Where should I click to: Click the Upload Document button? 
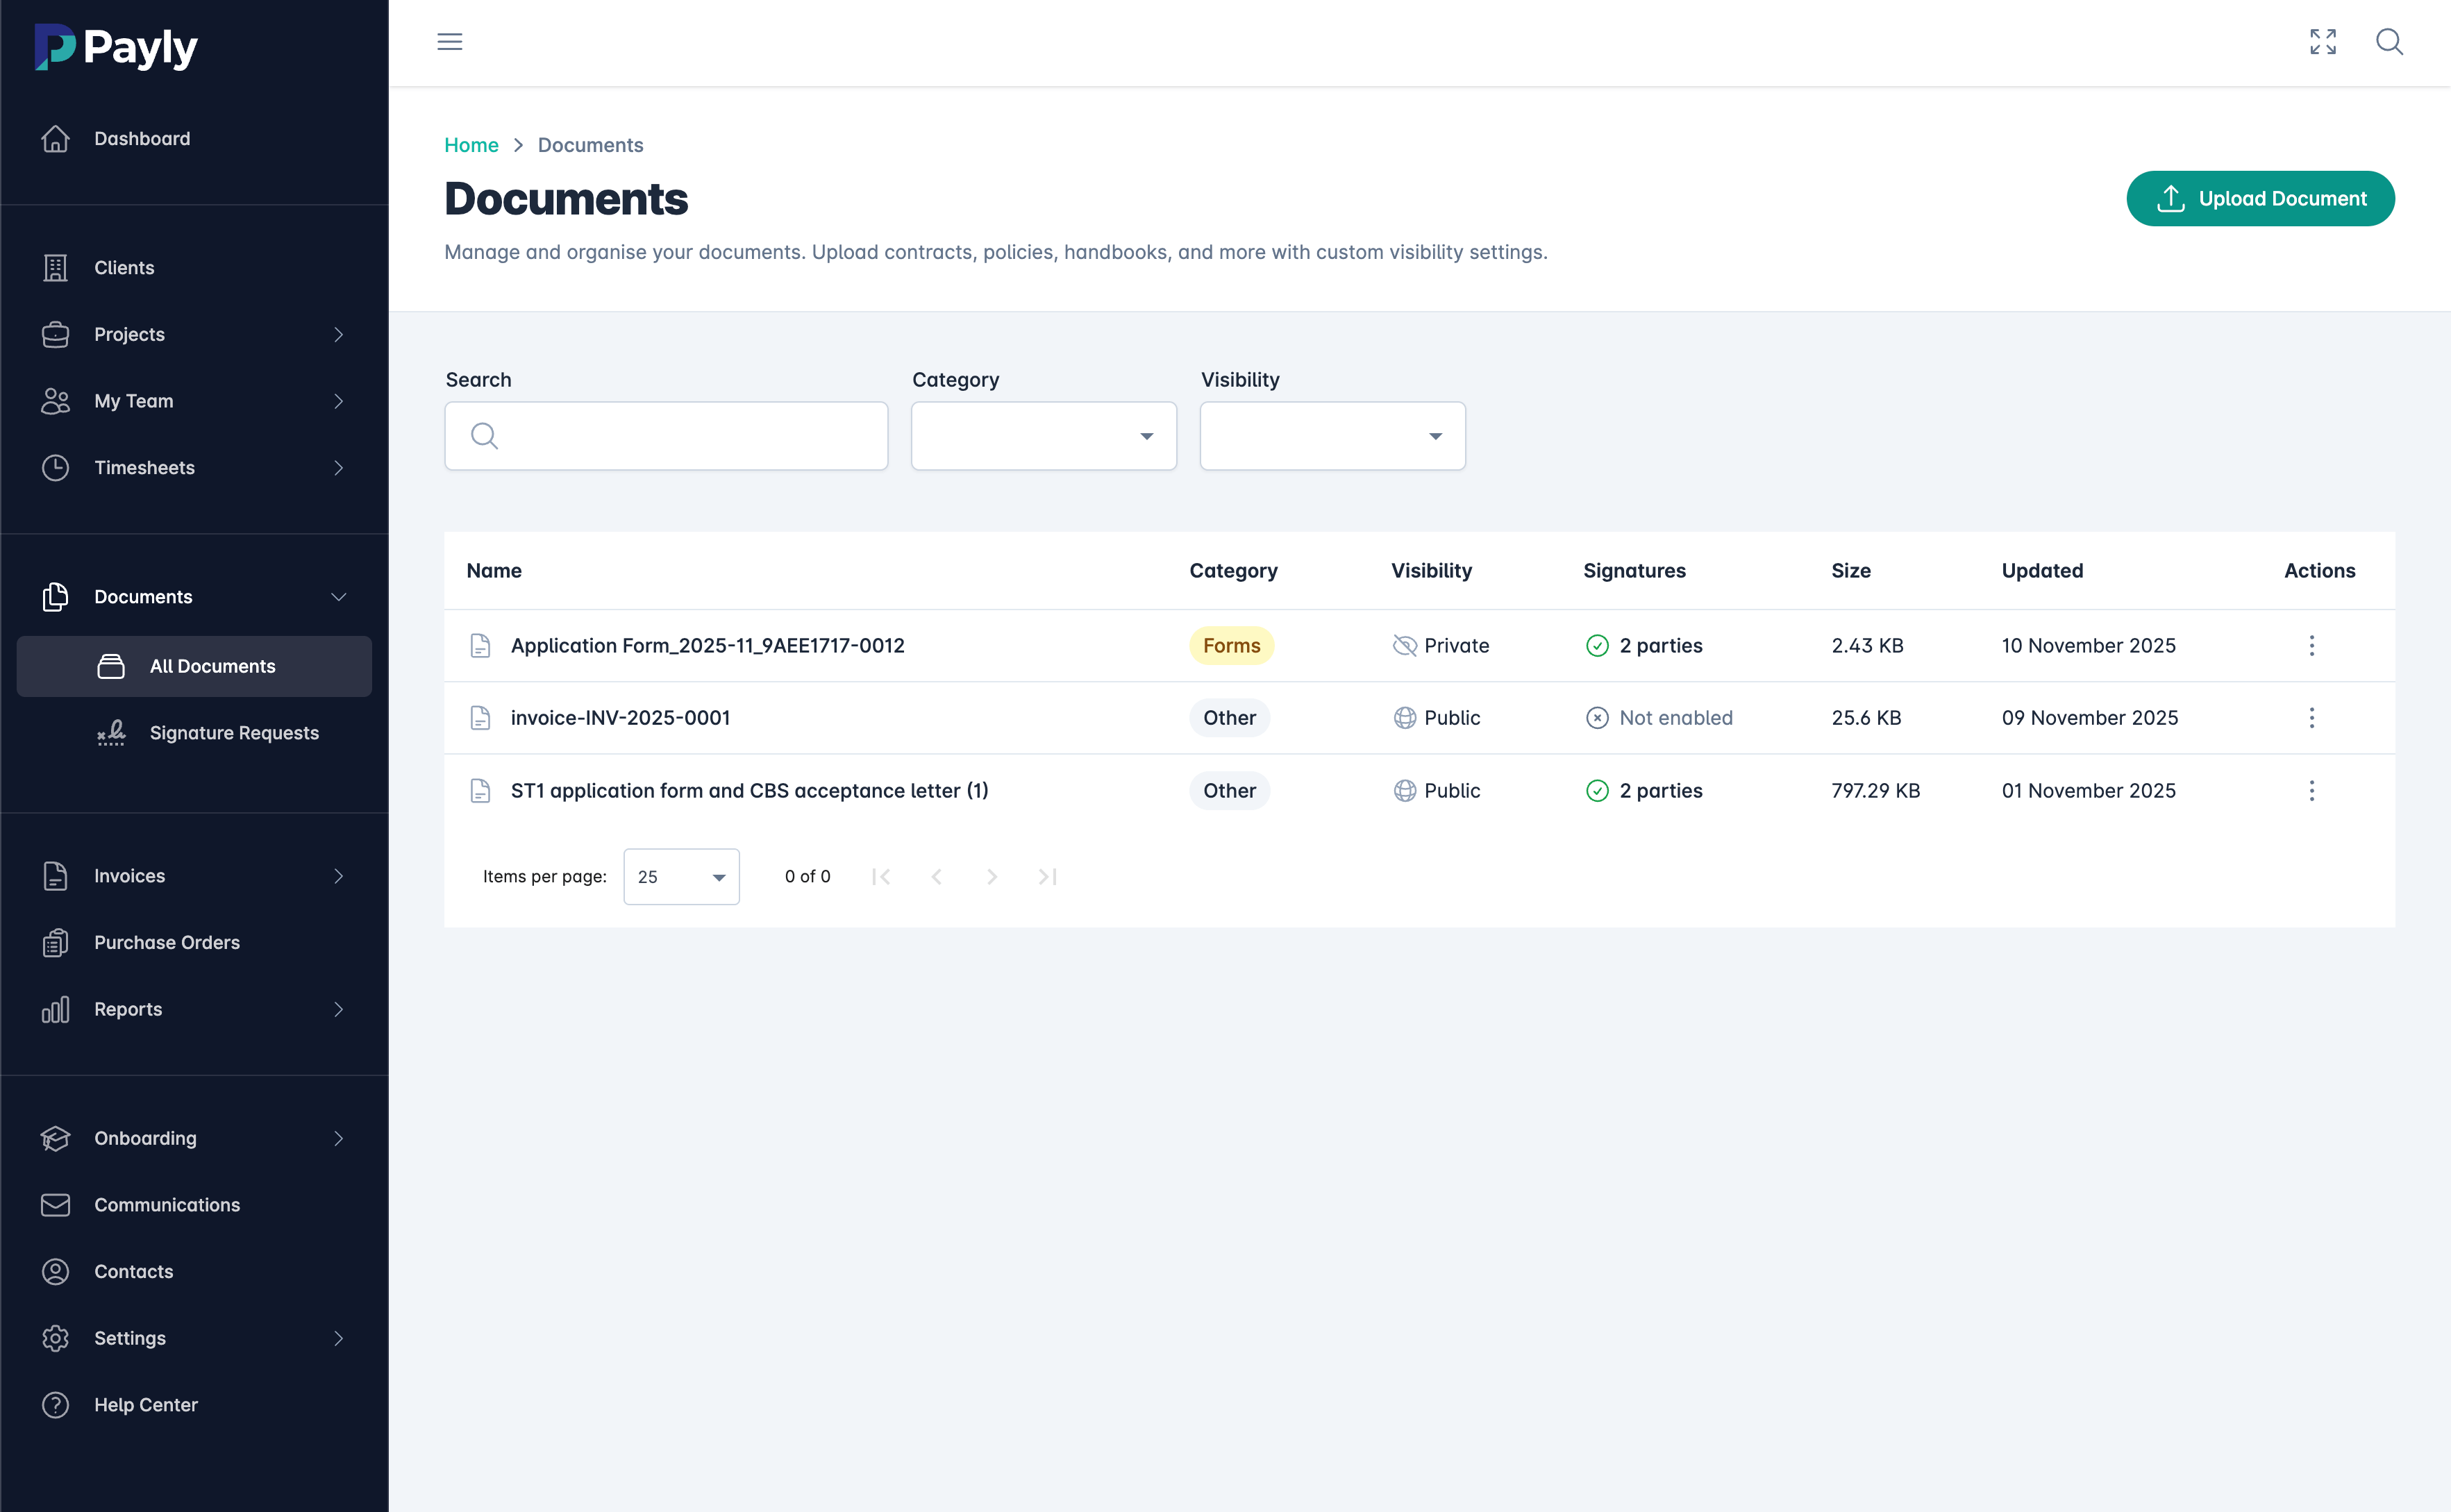pyautogui.click(x=2260, y=198)
